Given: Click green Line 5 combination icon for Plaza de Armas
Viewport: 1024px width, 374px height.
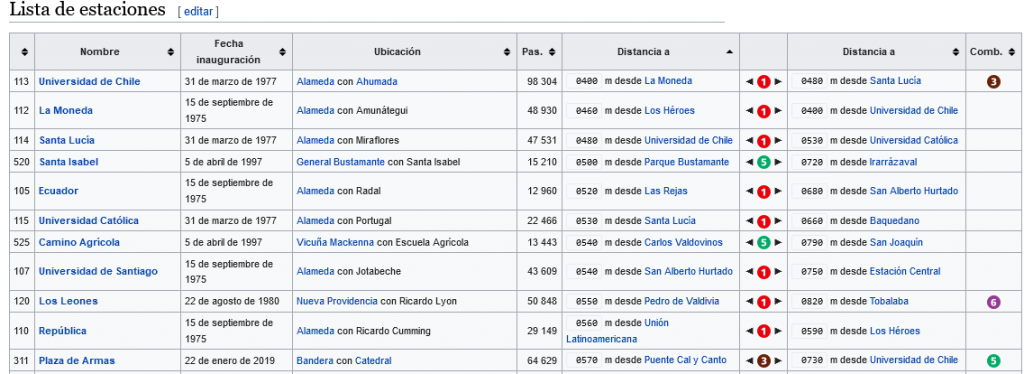Looking at the screenshot, I should [x=993, y=360].
